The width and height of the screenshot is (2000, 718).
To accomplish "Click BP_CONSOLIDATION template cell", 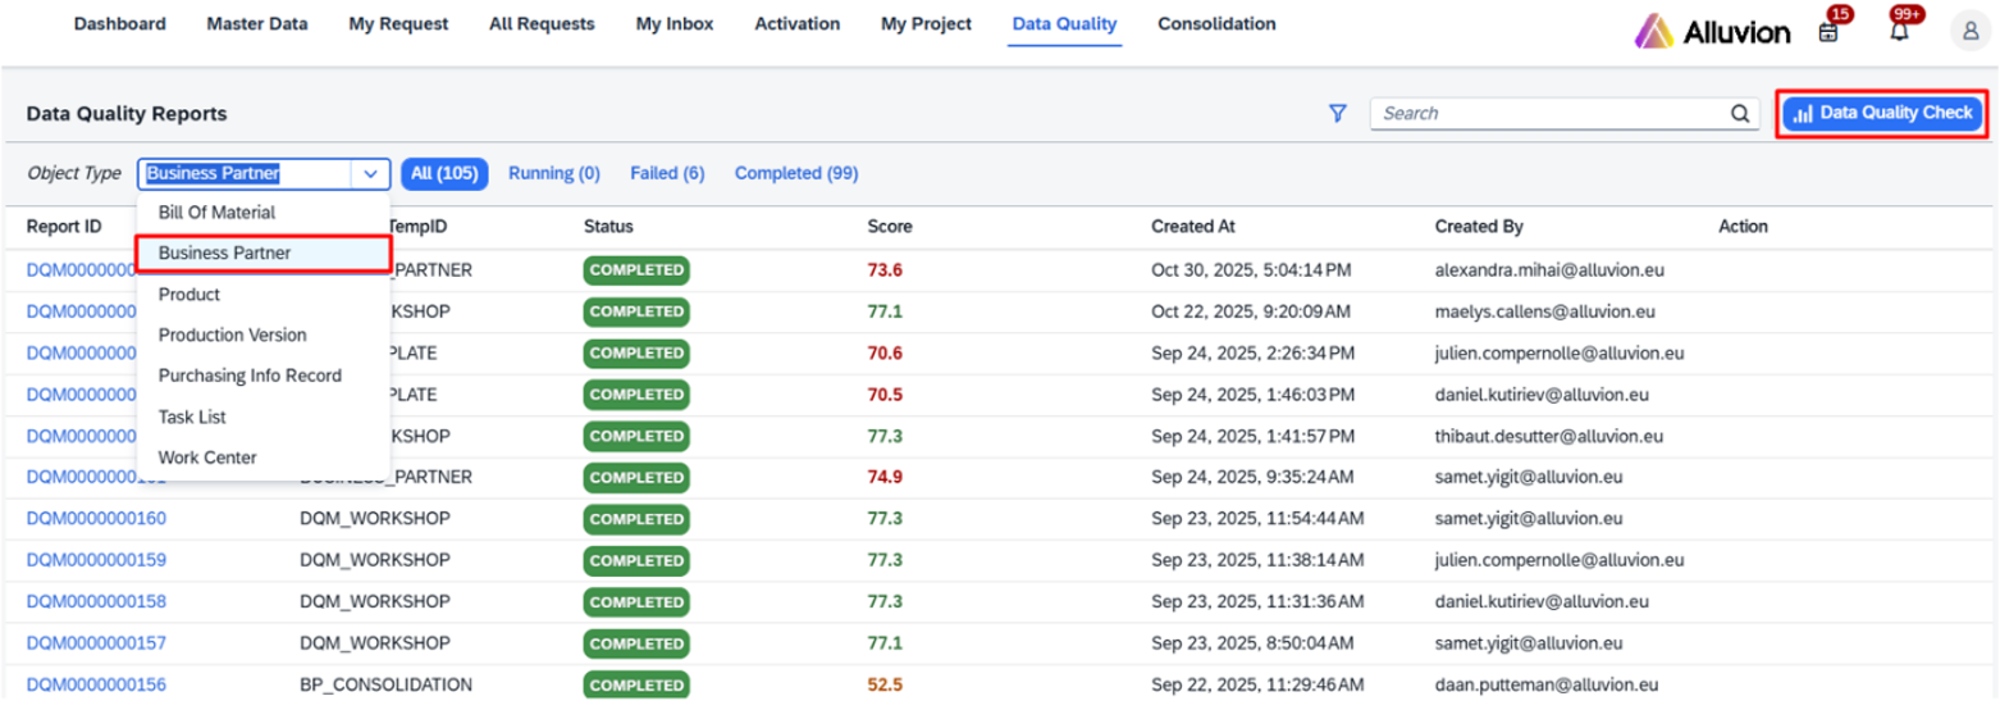I will tap(386, 685).
